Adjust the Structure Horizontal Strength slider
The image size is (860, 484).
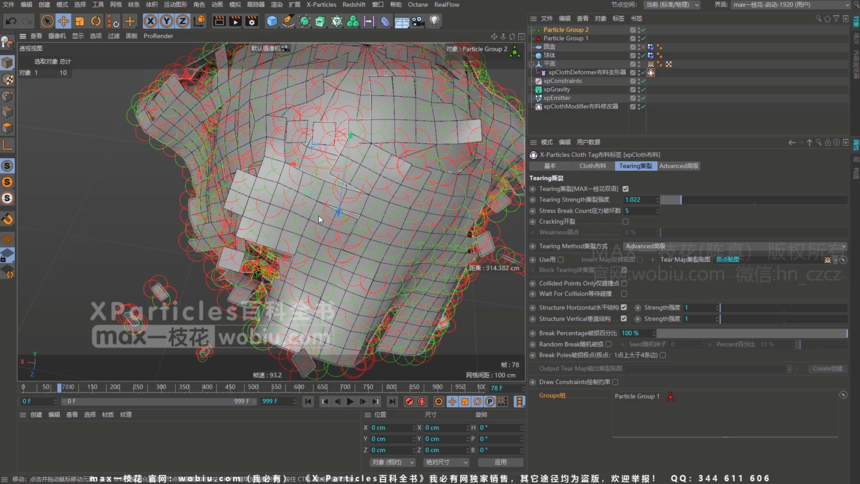click(783, 307)
